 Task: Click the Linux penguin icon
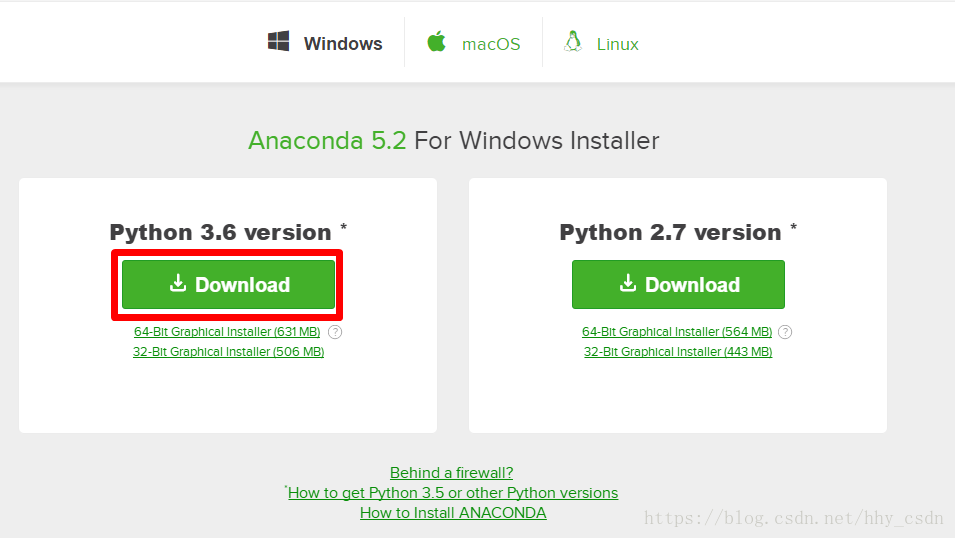pyautogui.click(x=573, y=42)
